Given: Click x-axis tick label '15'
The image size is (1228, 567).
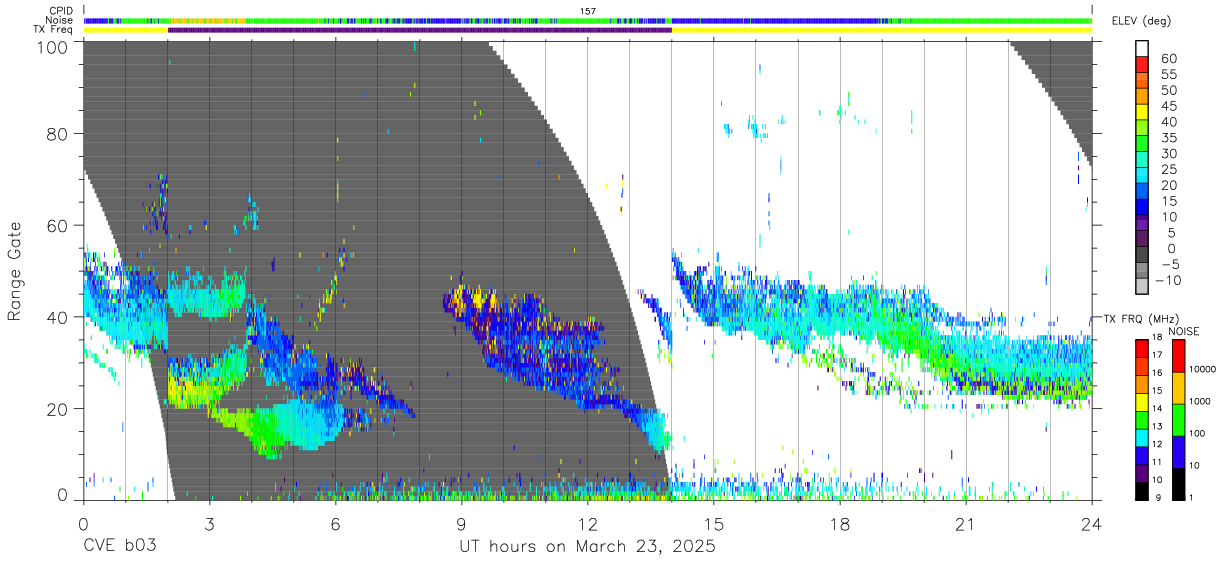Looking at the screenshot, I should (x=714, y=524).
